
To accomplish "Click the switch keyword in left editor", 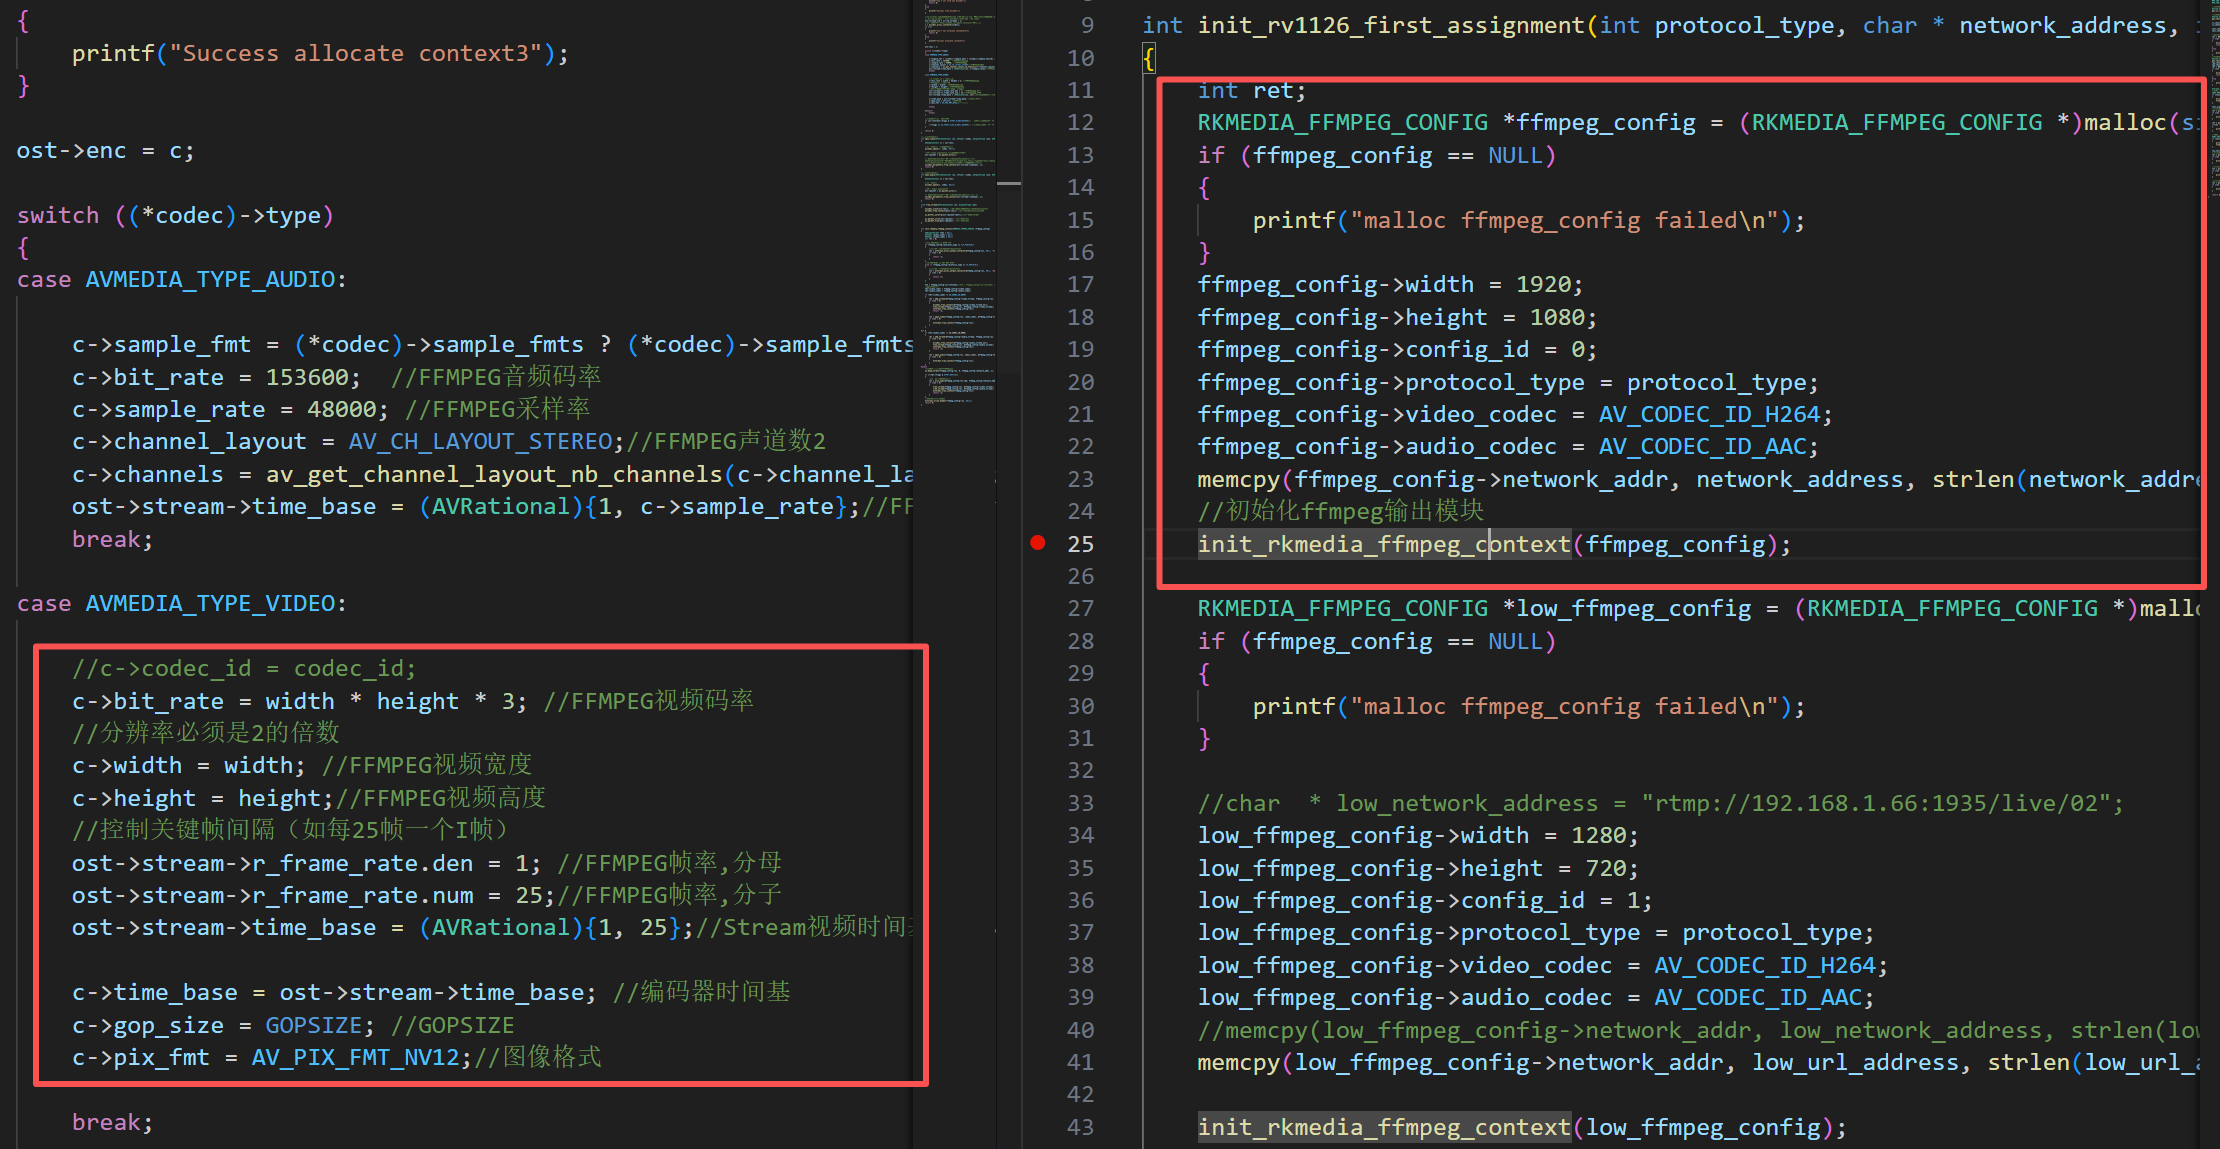I will point(58,216).
